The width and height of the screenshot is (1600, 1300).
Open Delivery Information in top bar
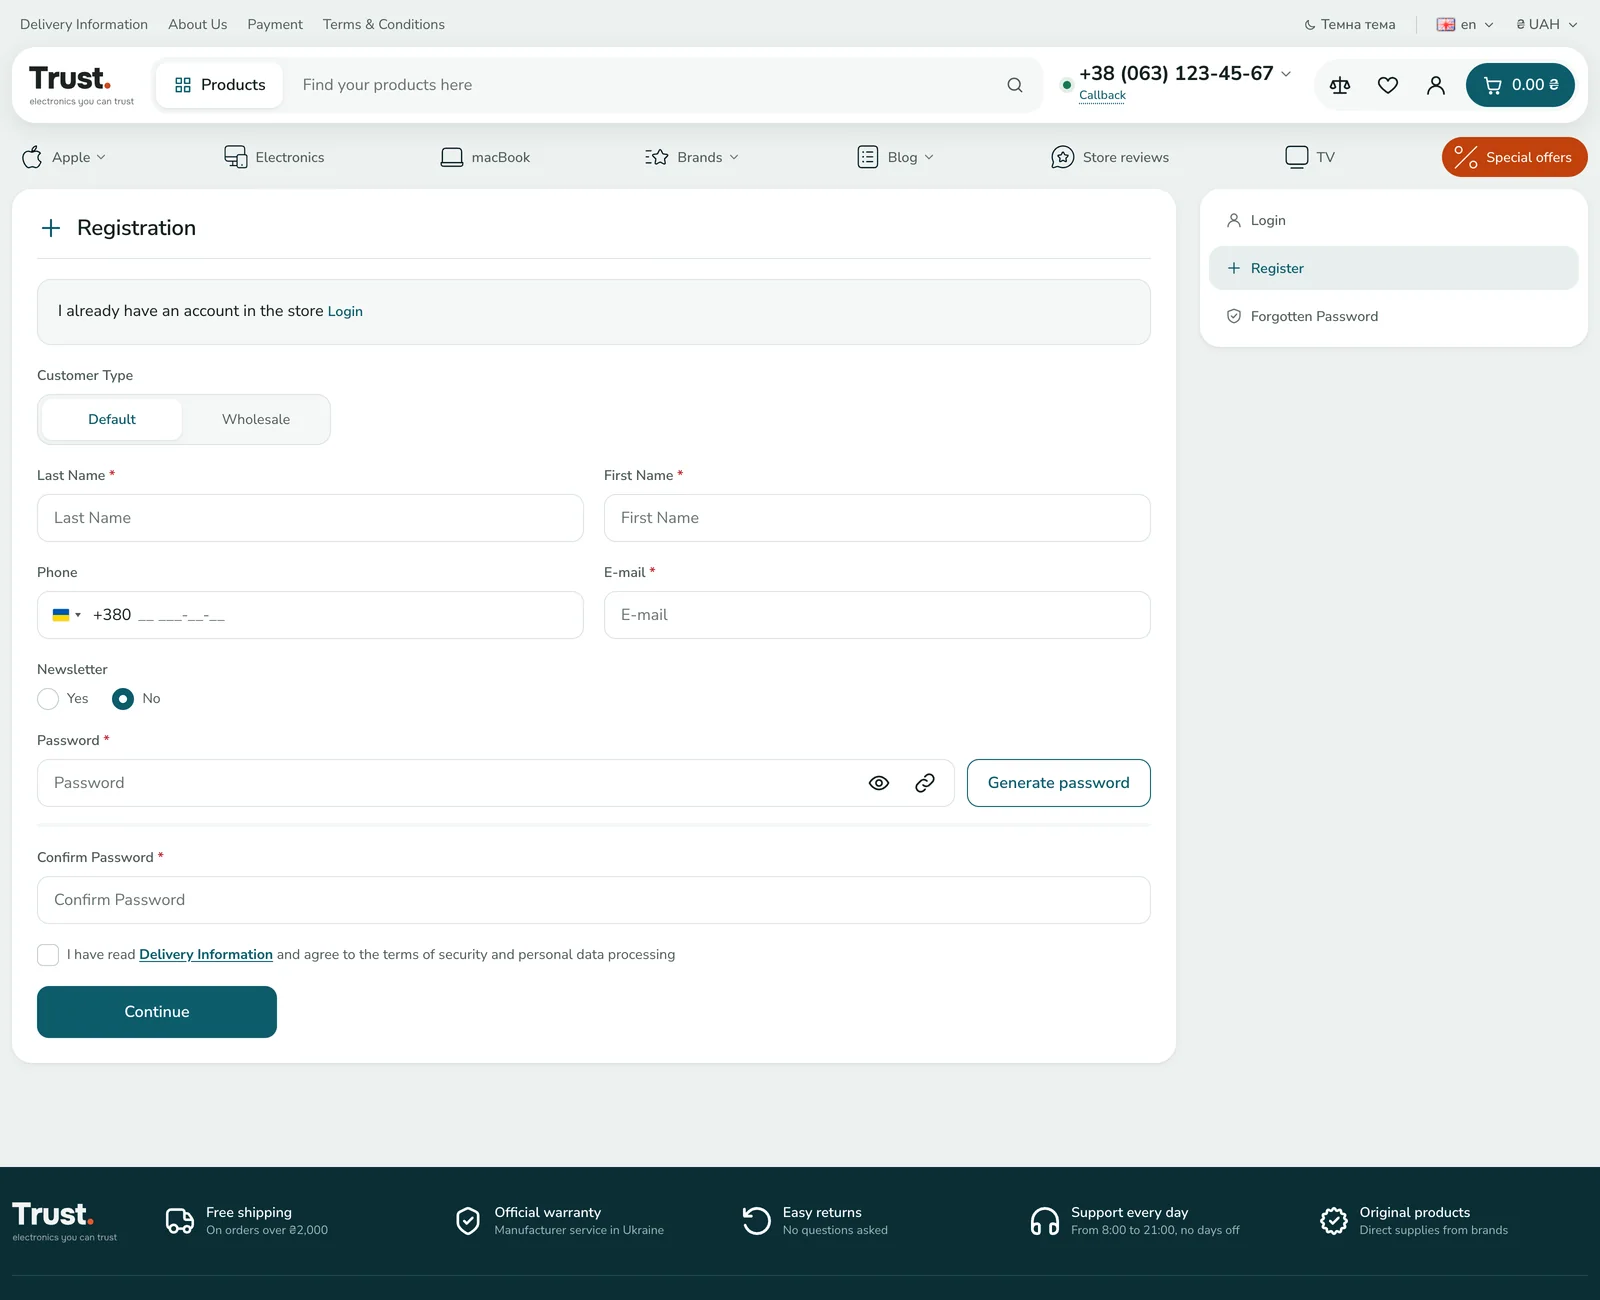click(84, 24)
